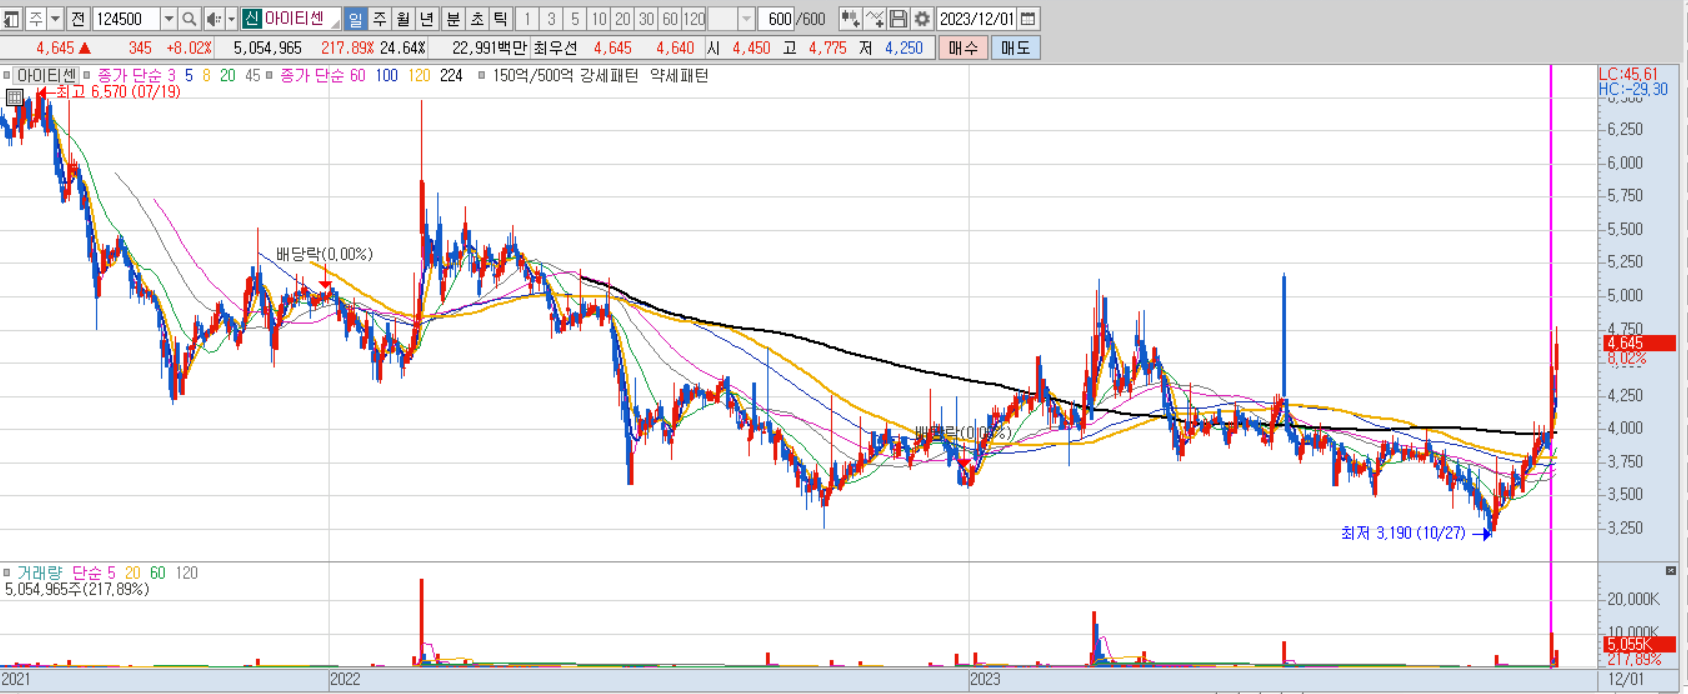Select the 10 interval button
The width and height of the screenshot is (1688, 694).
click(x=599, y=18)
